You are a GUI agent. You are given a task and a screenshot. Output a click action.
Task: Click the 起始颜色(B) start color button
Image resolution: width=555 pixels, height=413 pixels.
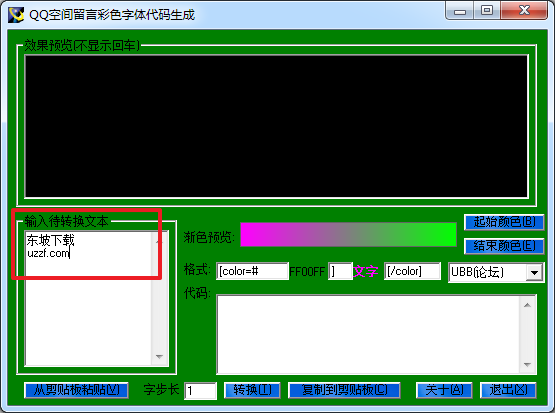504,222
